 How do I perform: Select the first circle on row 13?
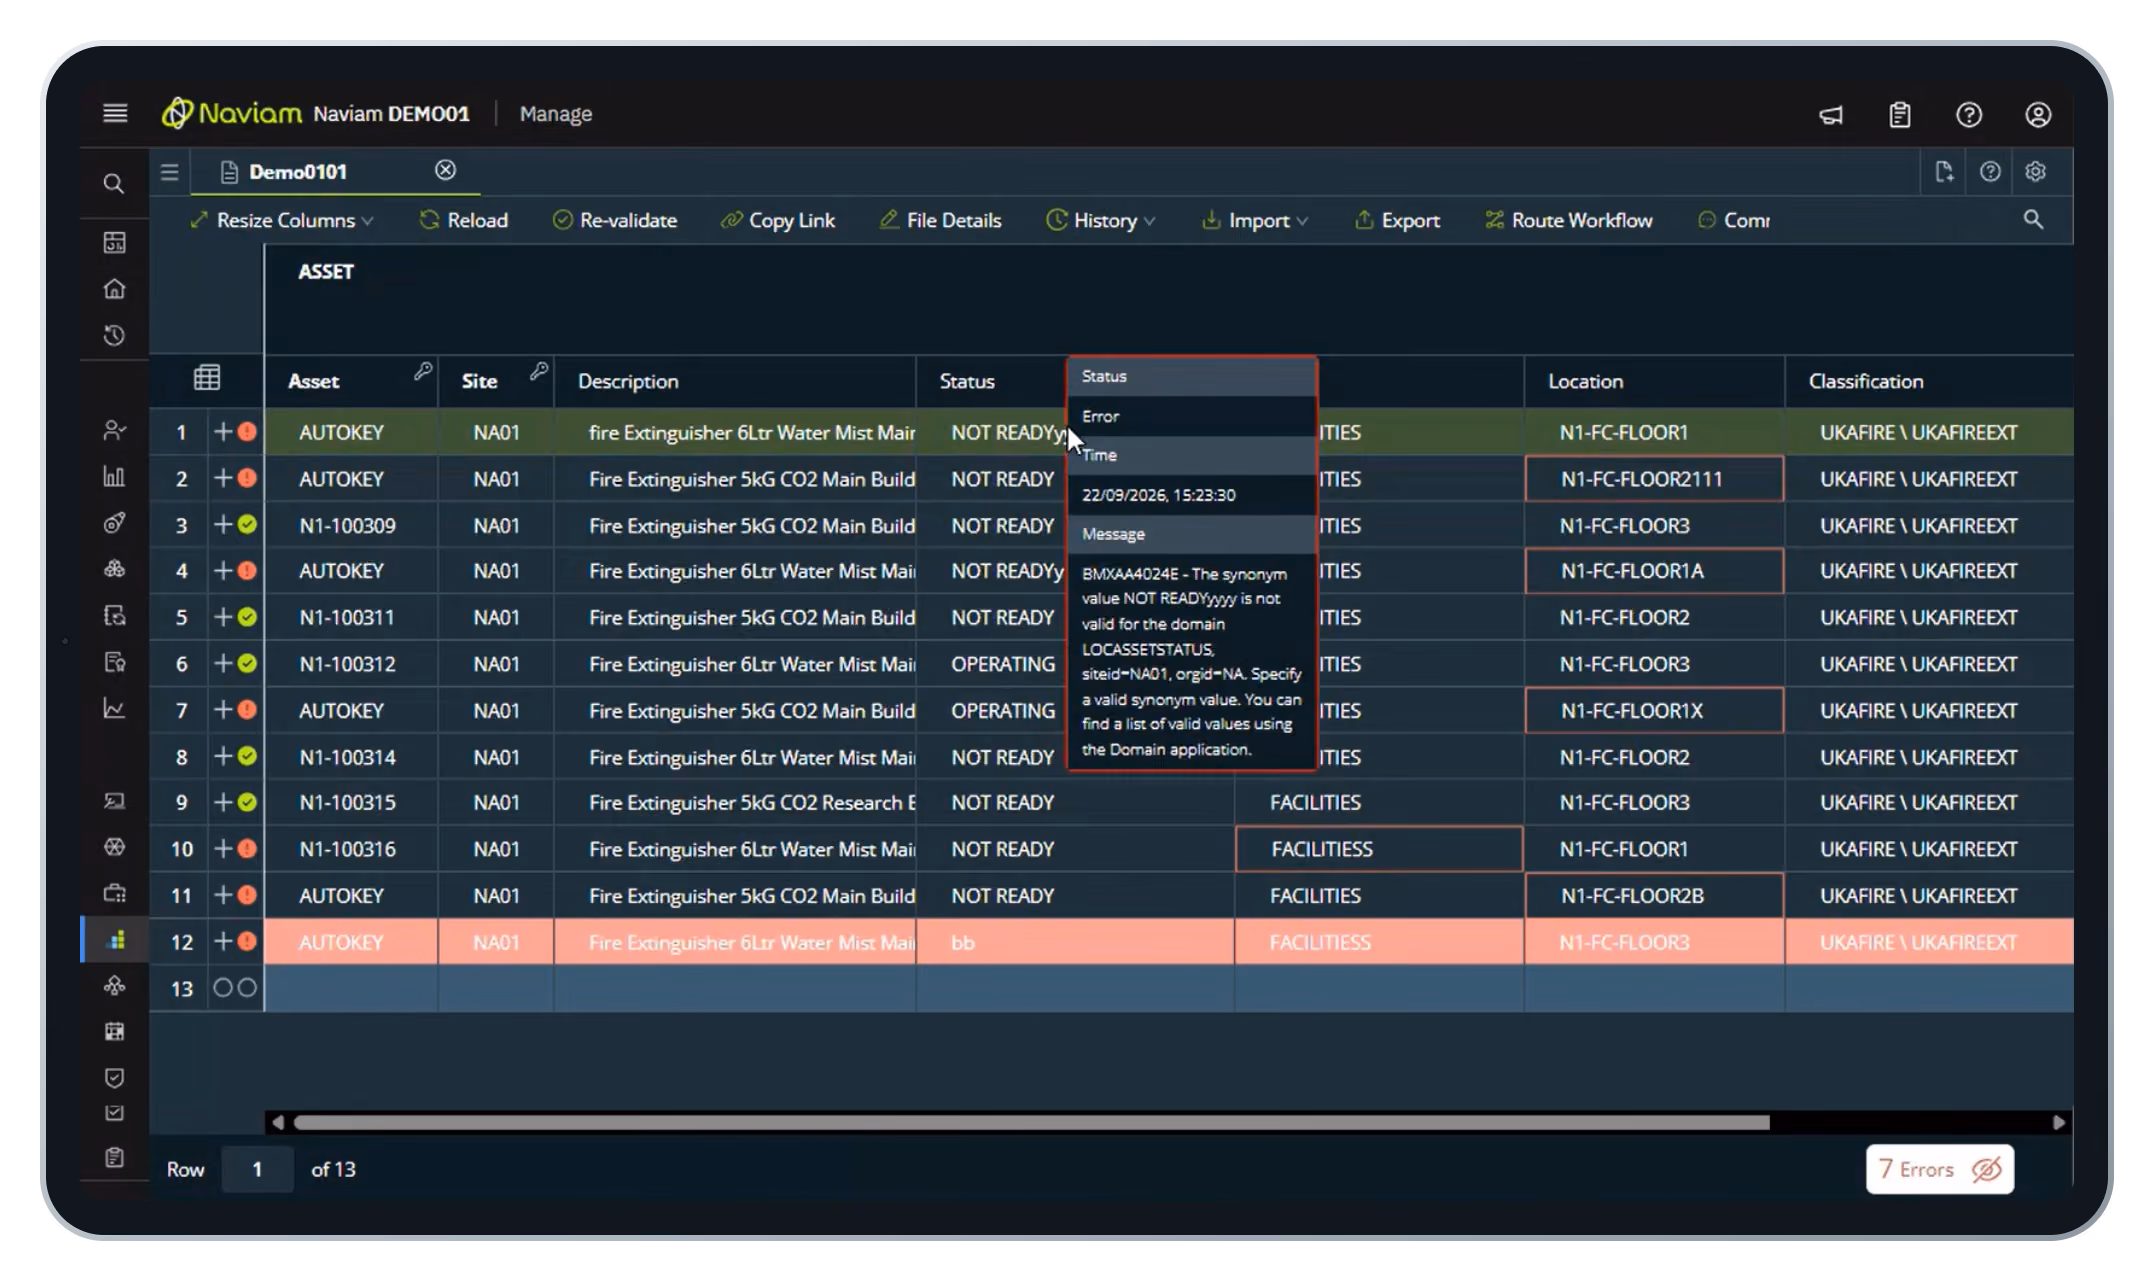point(223,988)
